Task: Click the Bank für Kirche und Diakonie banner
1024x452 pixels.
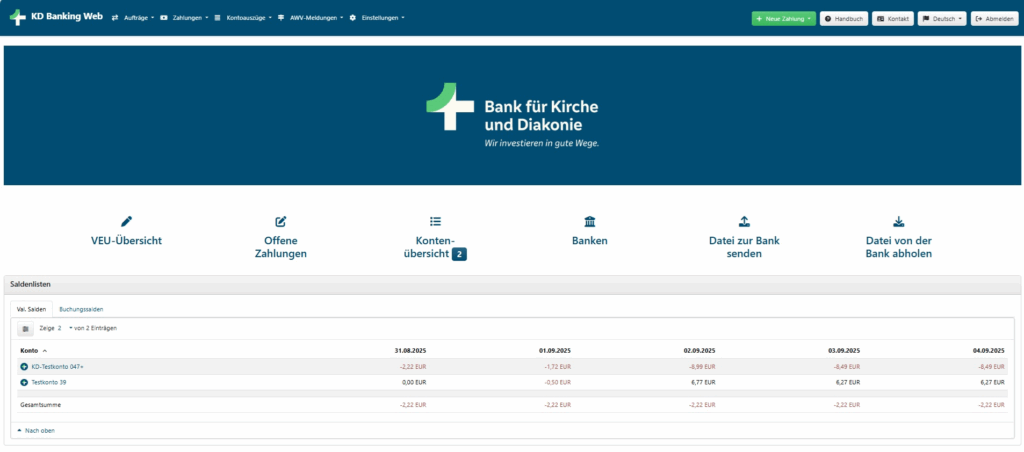Action: [512, 115]
